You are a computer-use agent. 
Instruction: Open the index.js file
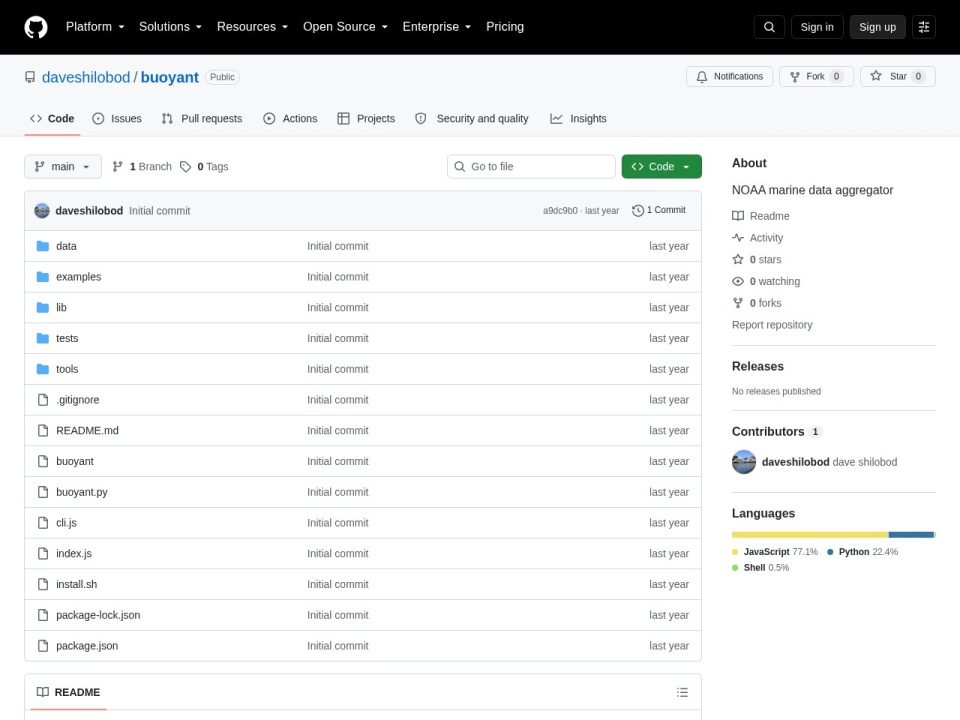coord(74,553)
